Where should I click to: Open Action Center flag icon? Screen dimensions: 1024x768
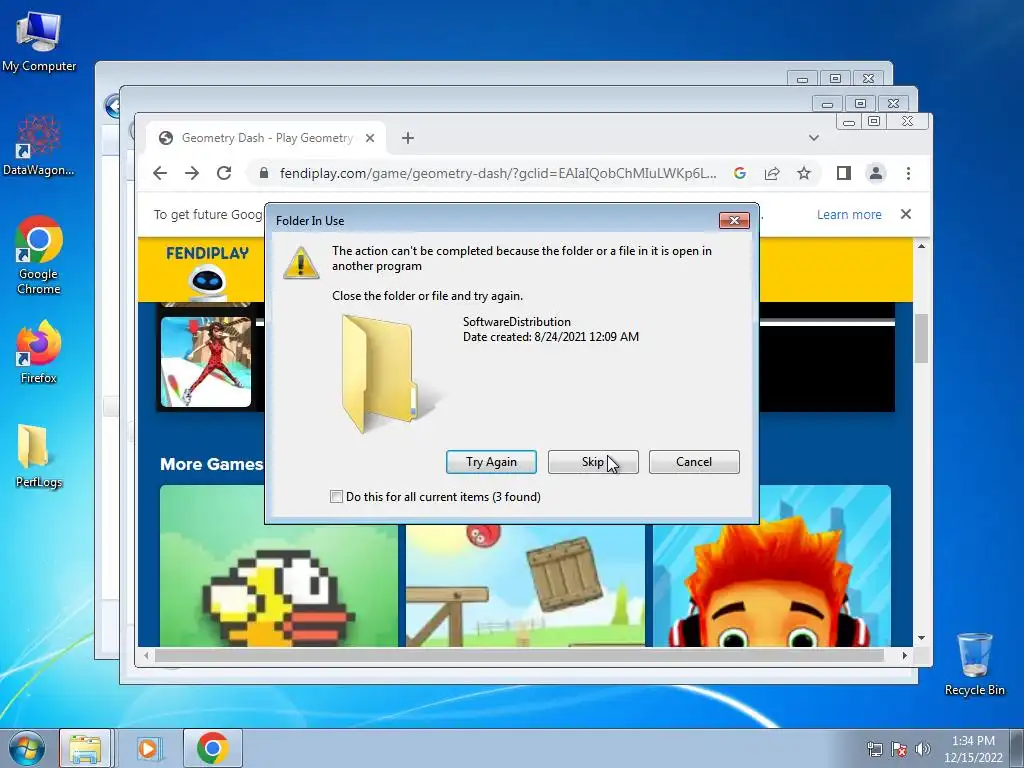(899, 749)
